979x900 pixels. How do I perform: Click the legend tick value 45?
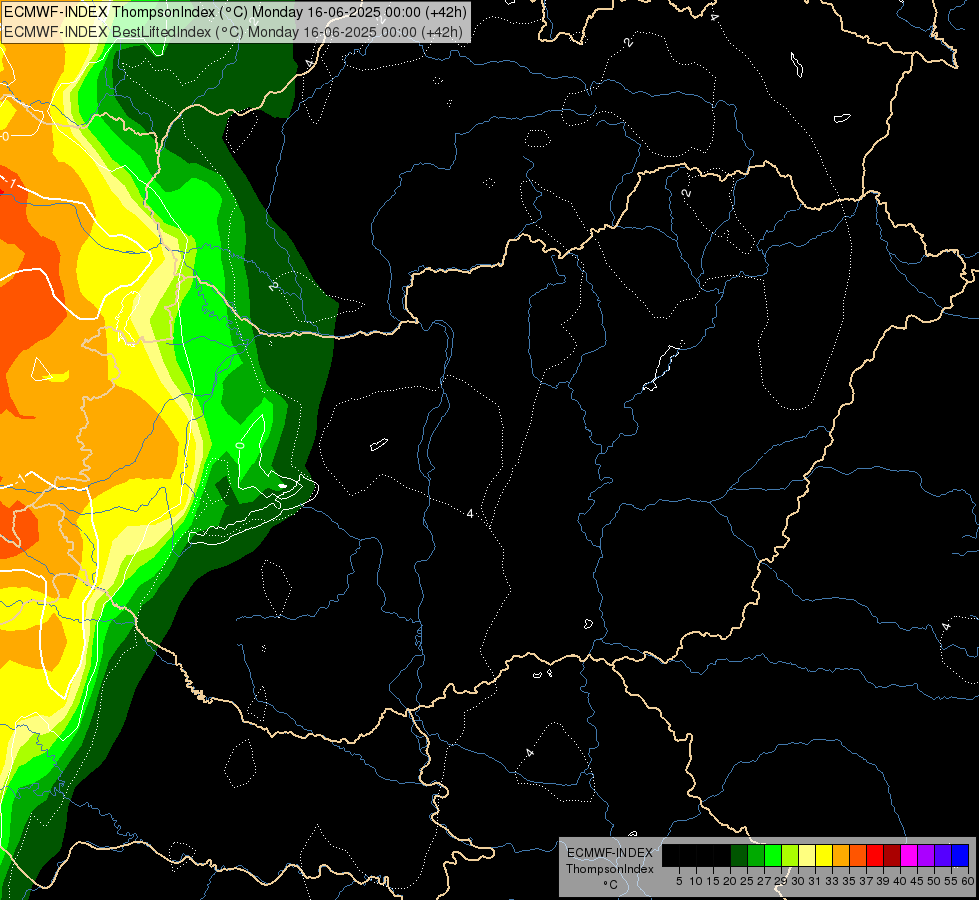click(916, 881)
